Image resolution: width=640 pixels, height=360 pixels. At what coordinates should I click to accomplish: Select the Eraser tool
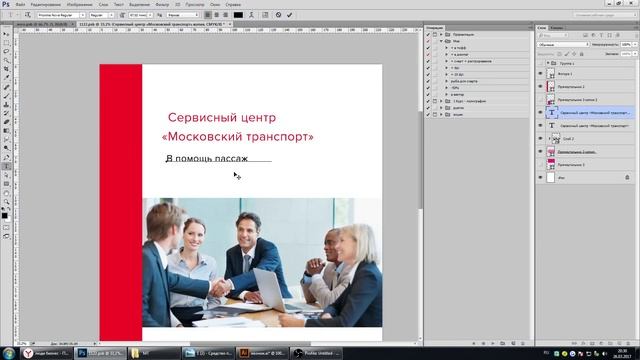(6, 122)
